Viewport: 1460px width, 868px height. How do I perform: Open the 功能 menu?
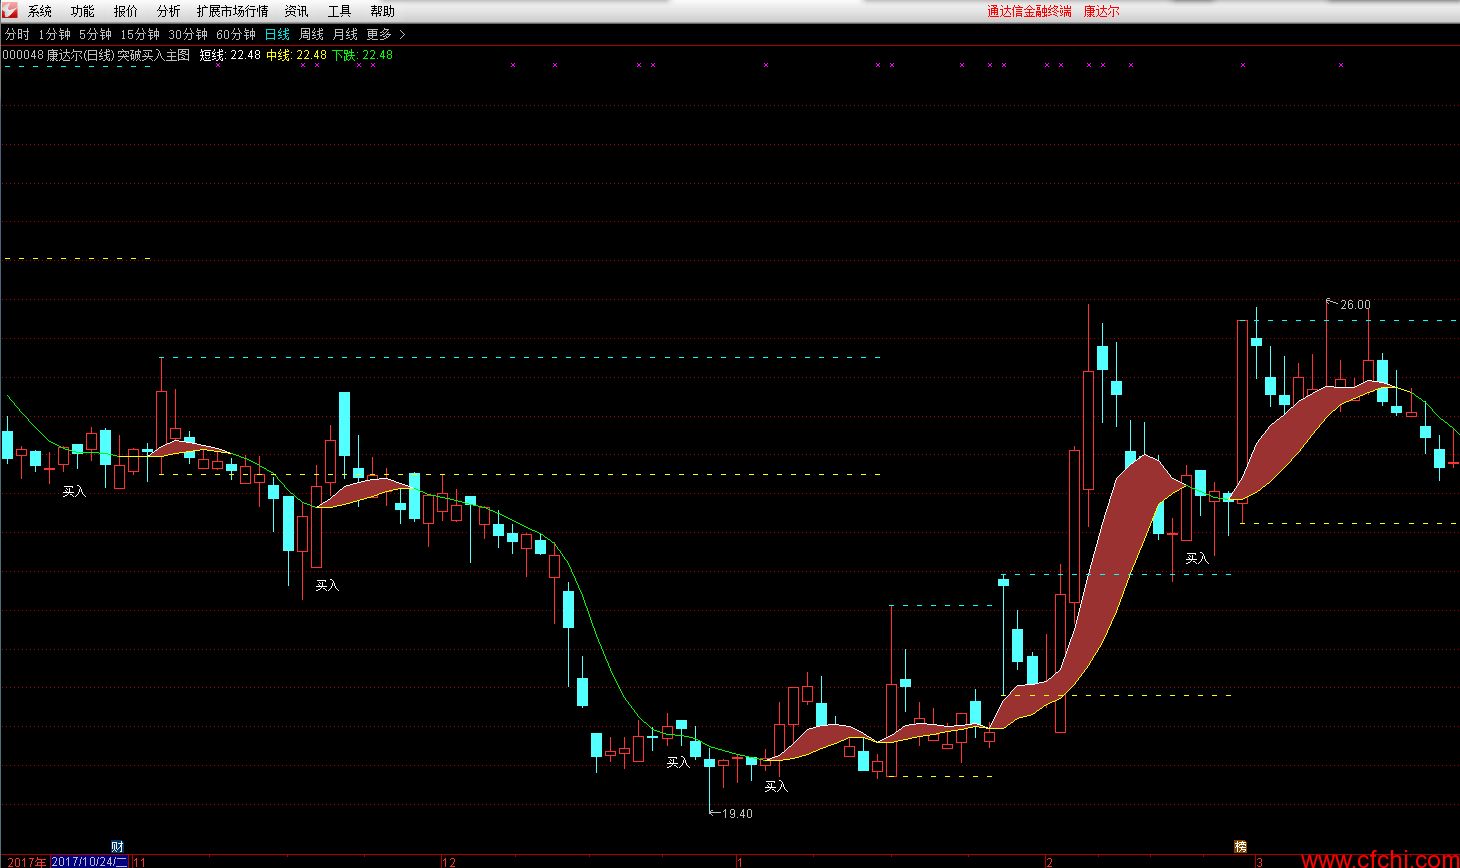[83, 11]
